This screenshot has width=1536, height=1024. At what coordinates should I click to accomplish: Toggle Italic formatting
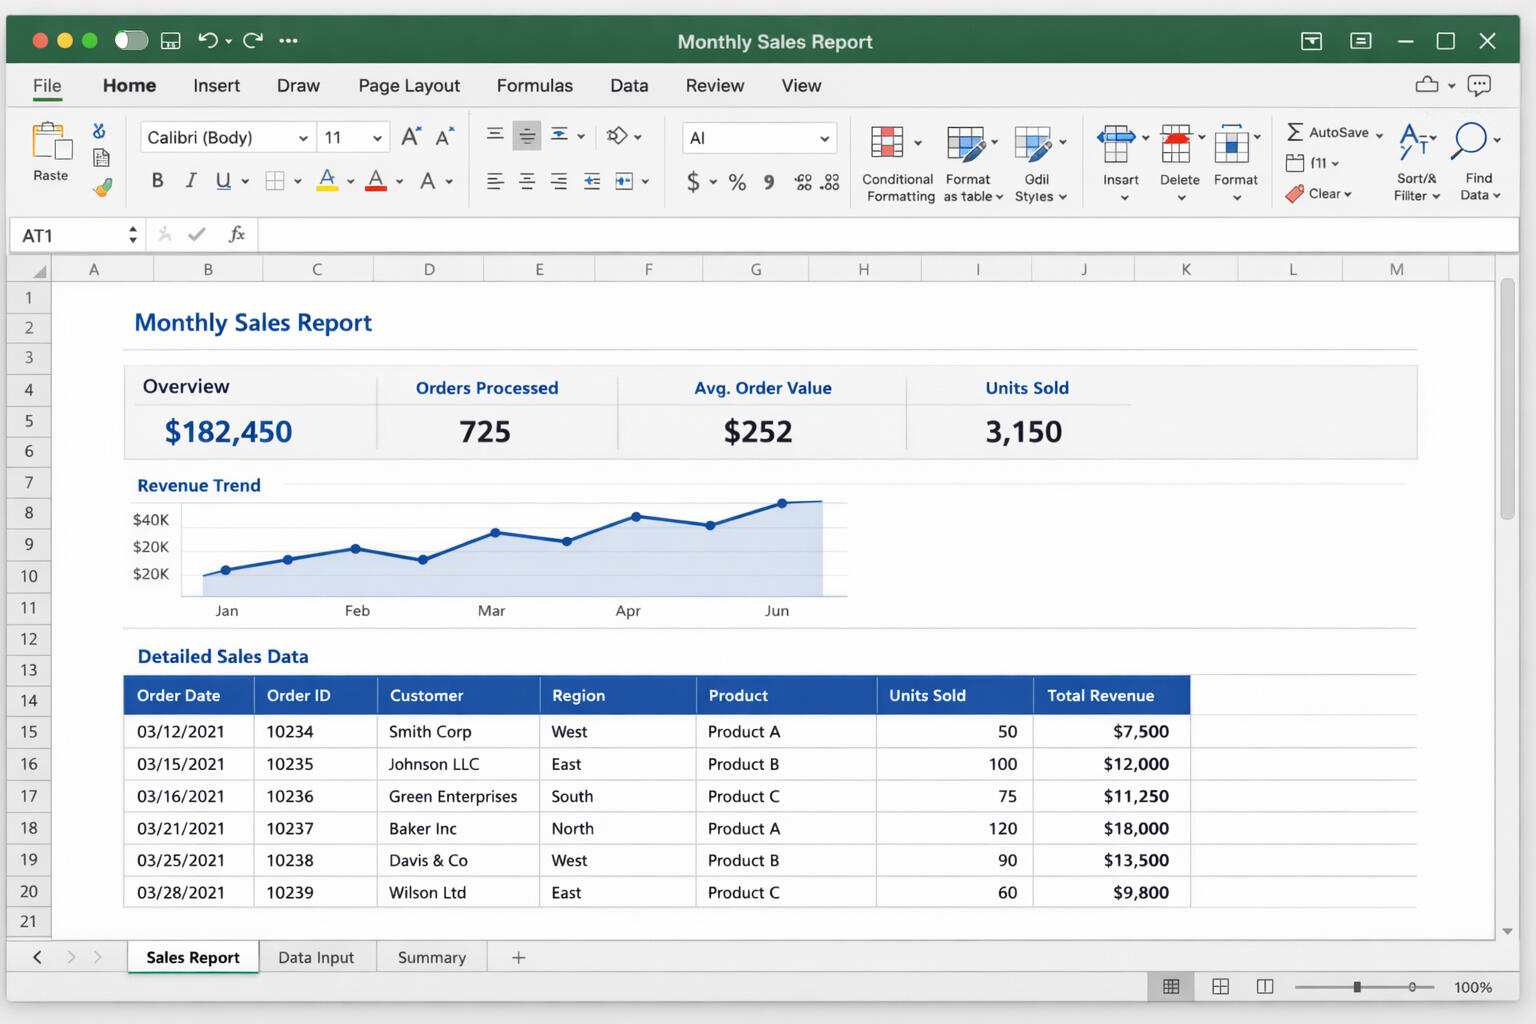click(x=190, y=181)
